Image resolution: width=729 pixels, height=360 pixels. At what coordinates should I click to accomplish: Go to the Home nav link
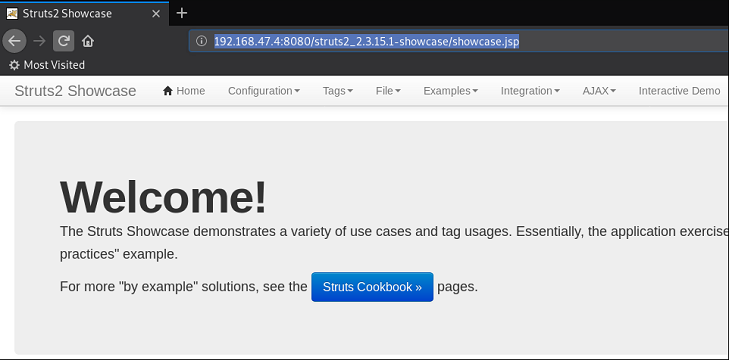coord(184,91)
